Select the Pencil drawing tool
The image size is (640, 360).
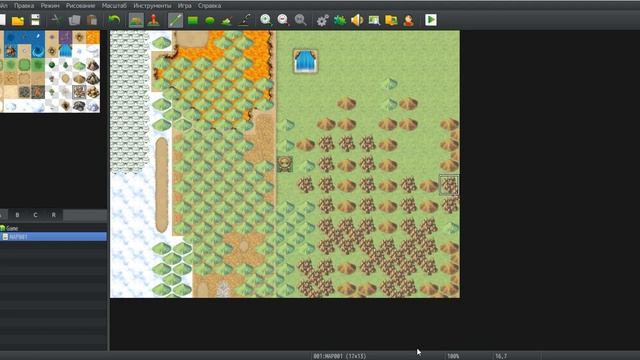[x=175, y=20]
